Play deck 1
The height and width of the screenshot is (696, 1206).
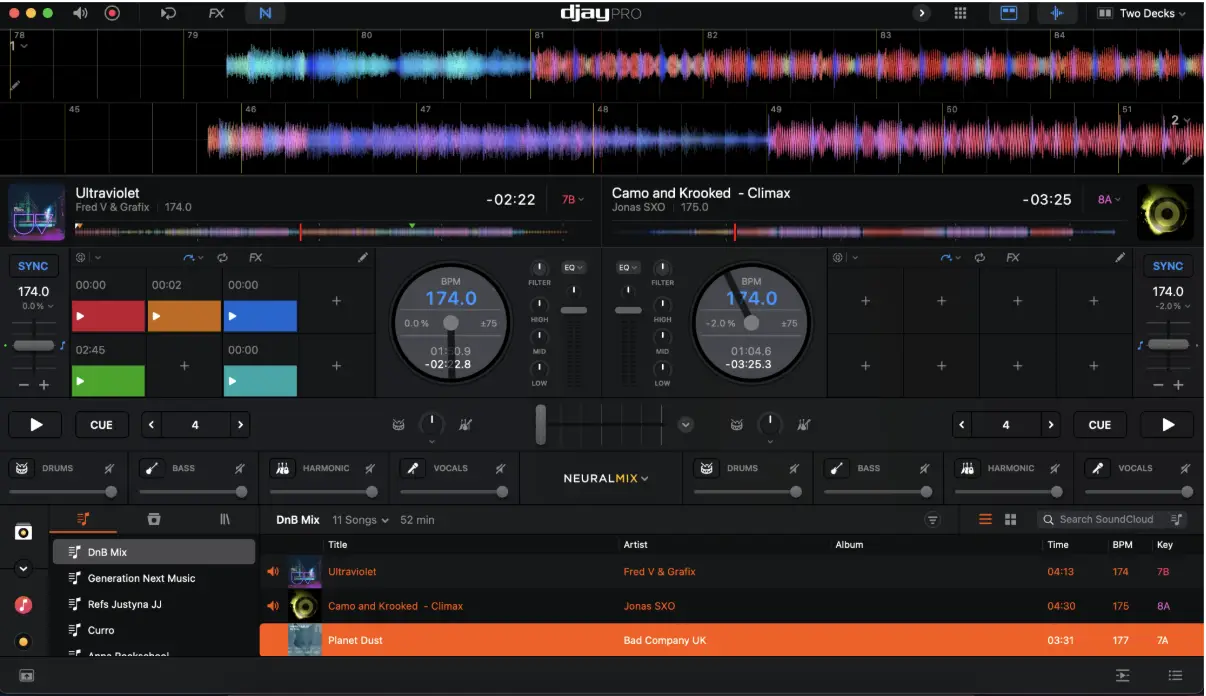(36, 425)
